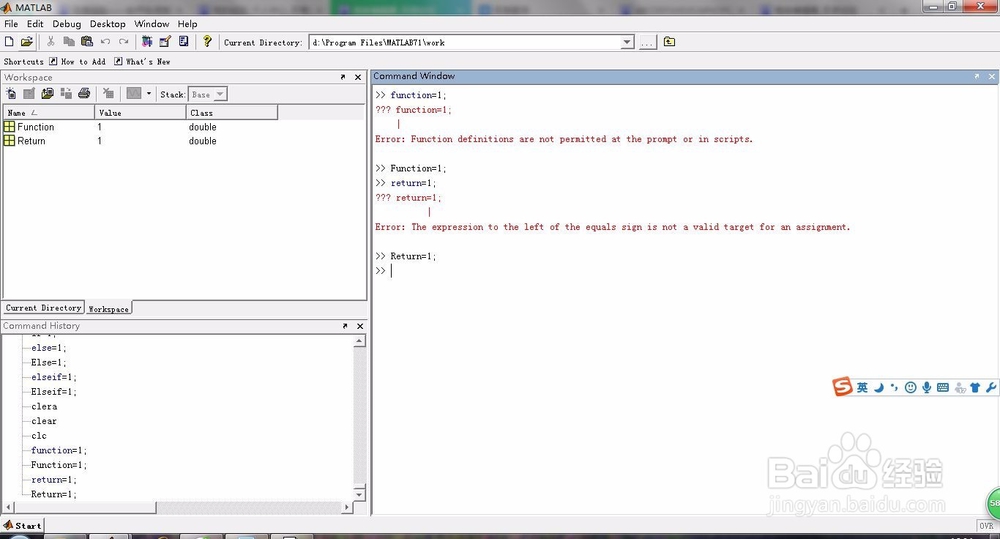Open the Edit menu
Viewport: 1000px width, 539px height.
click(x=35, y=24)
